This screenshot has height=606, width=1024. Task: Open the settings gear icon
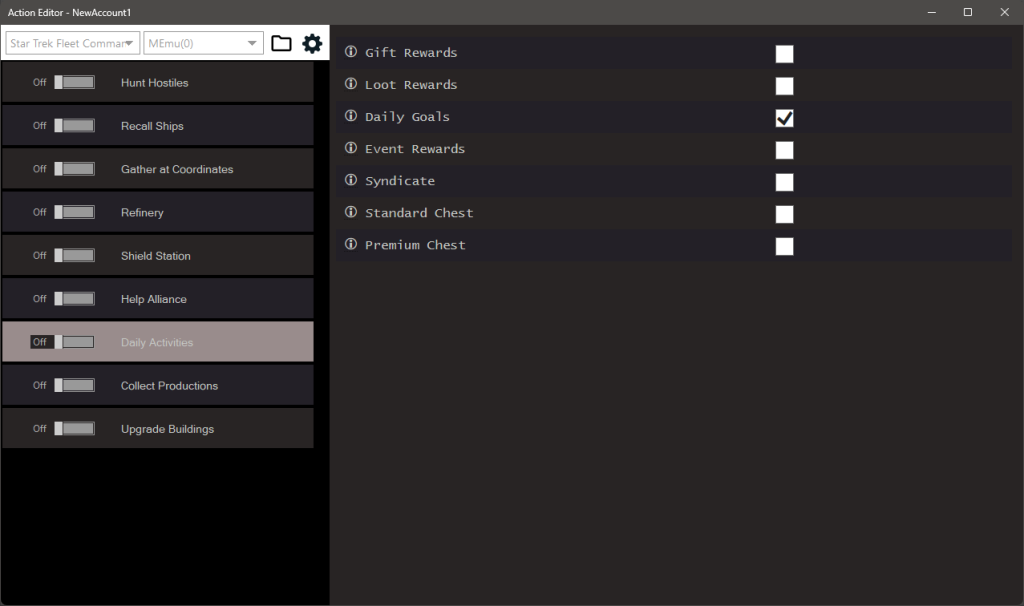tap(311, 42)
